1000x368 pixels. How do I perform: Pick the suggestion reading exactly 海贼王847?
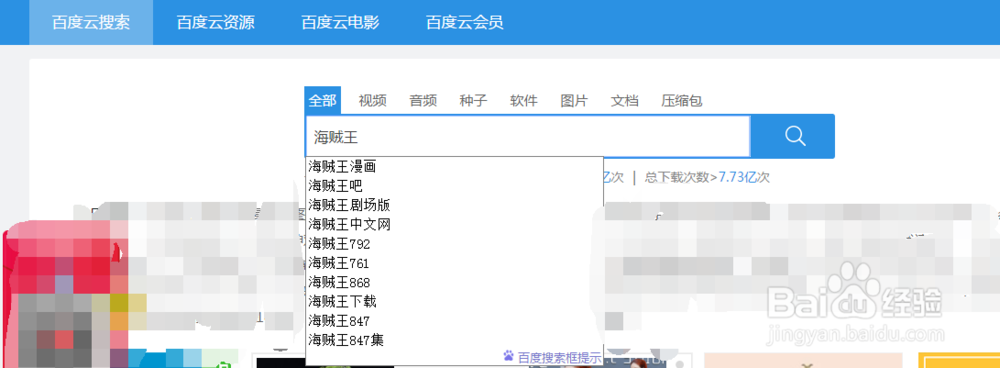(x=454, y=320)
